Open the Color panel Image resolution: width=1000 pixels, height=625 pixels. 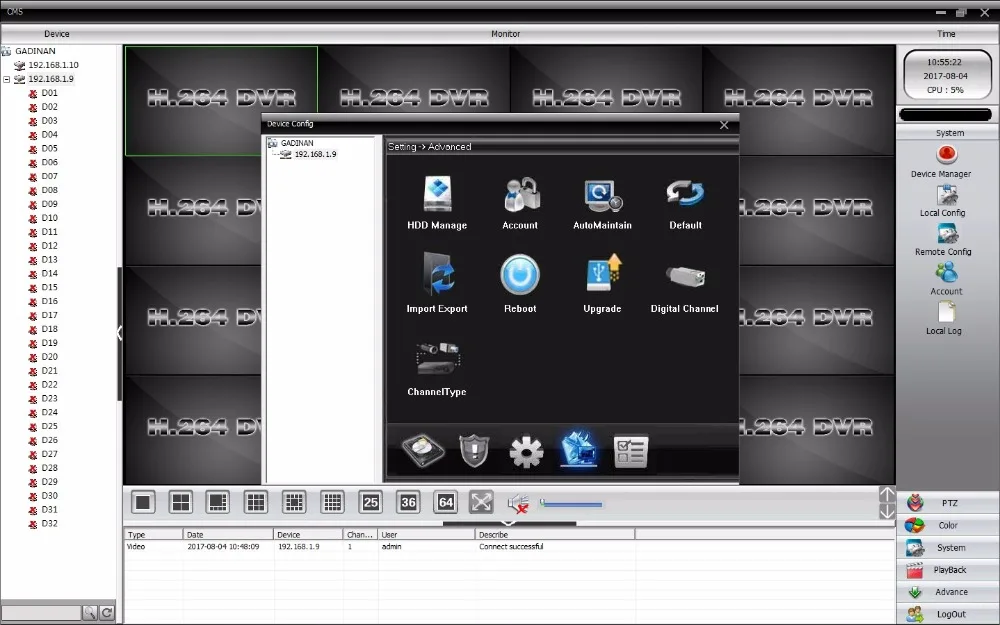click(x=948, y=526)
